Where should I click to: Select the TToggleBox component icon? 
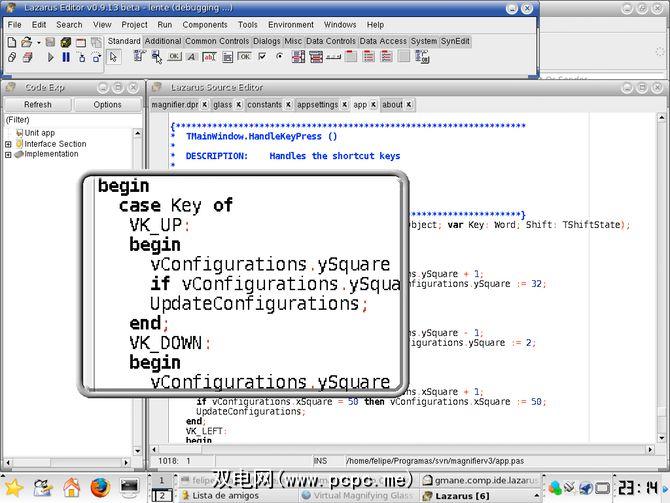tap(244, 56)
